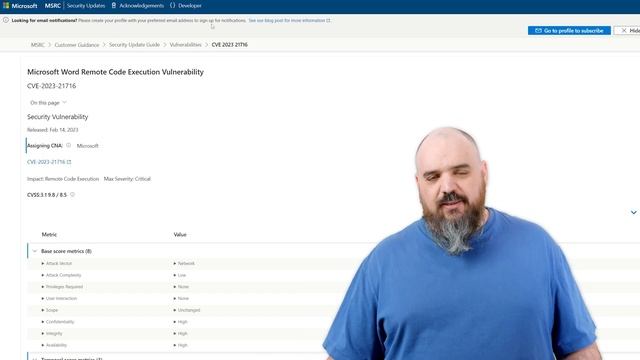Click the envelope icon on subscribe button
The image size is (640, 360).
pyautogui.click(x=538, y=31)
